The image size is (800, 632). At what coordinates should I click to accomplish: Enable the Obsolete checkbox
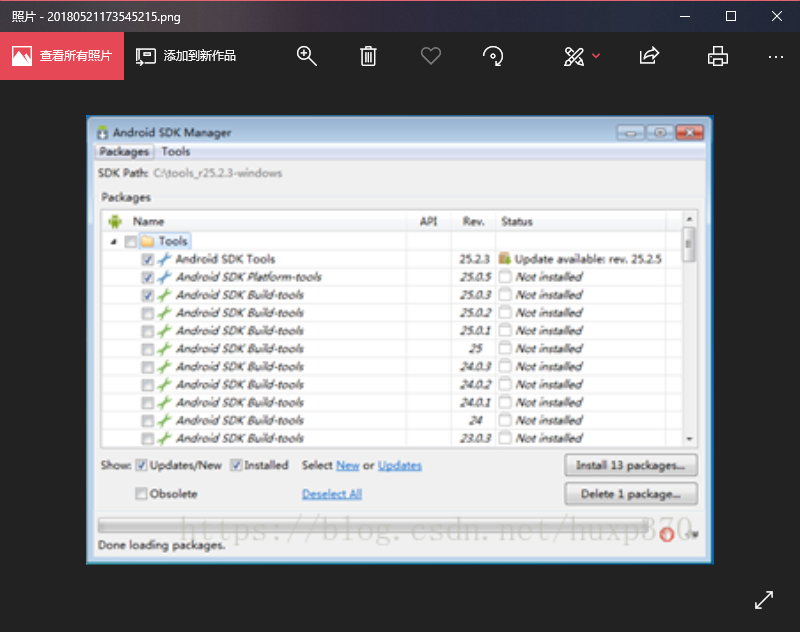click(141, 493)
